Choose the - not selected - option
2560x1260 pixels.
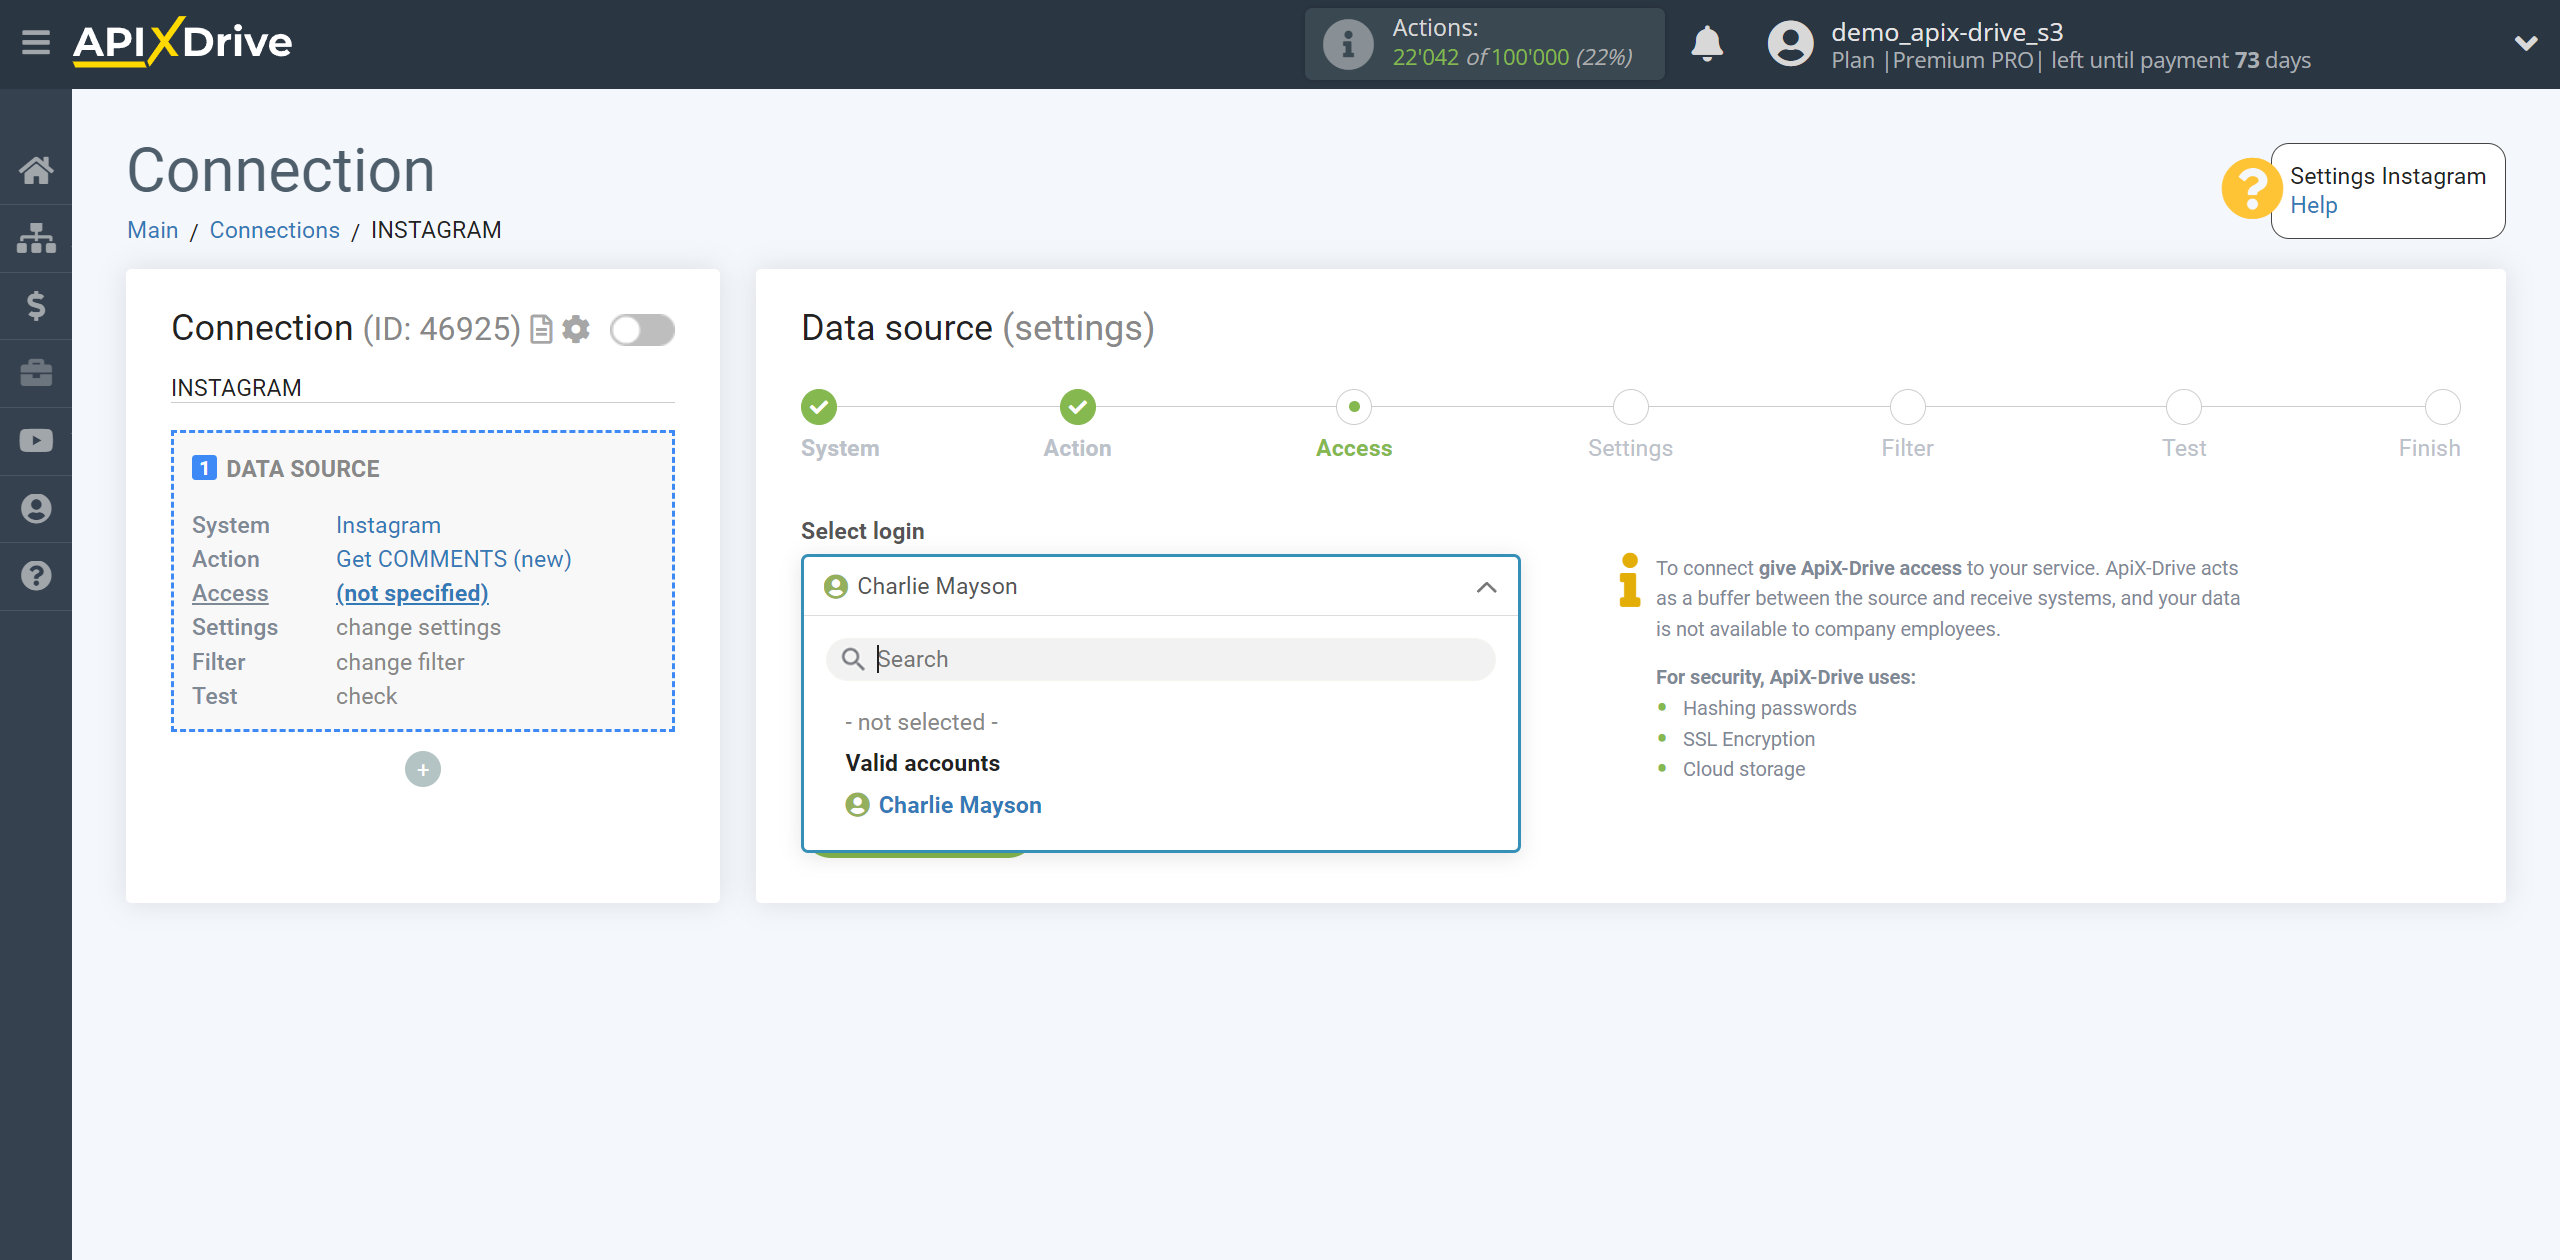coord(922,723)
